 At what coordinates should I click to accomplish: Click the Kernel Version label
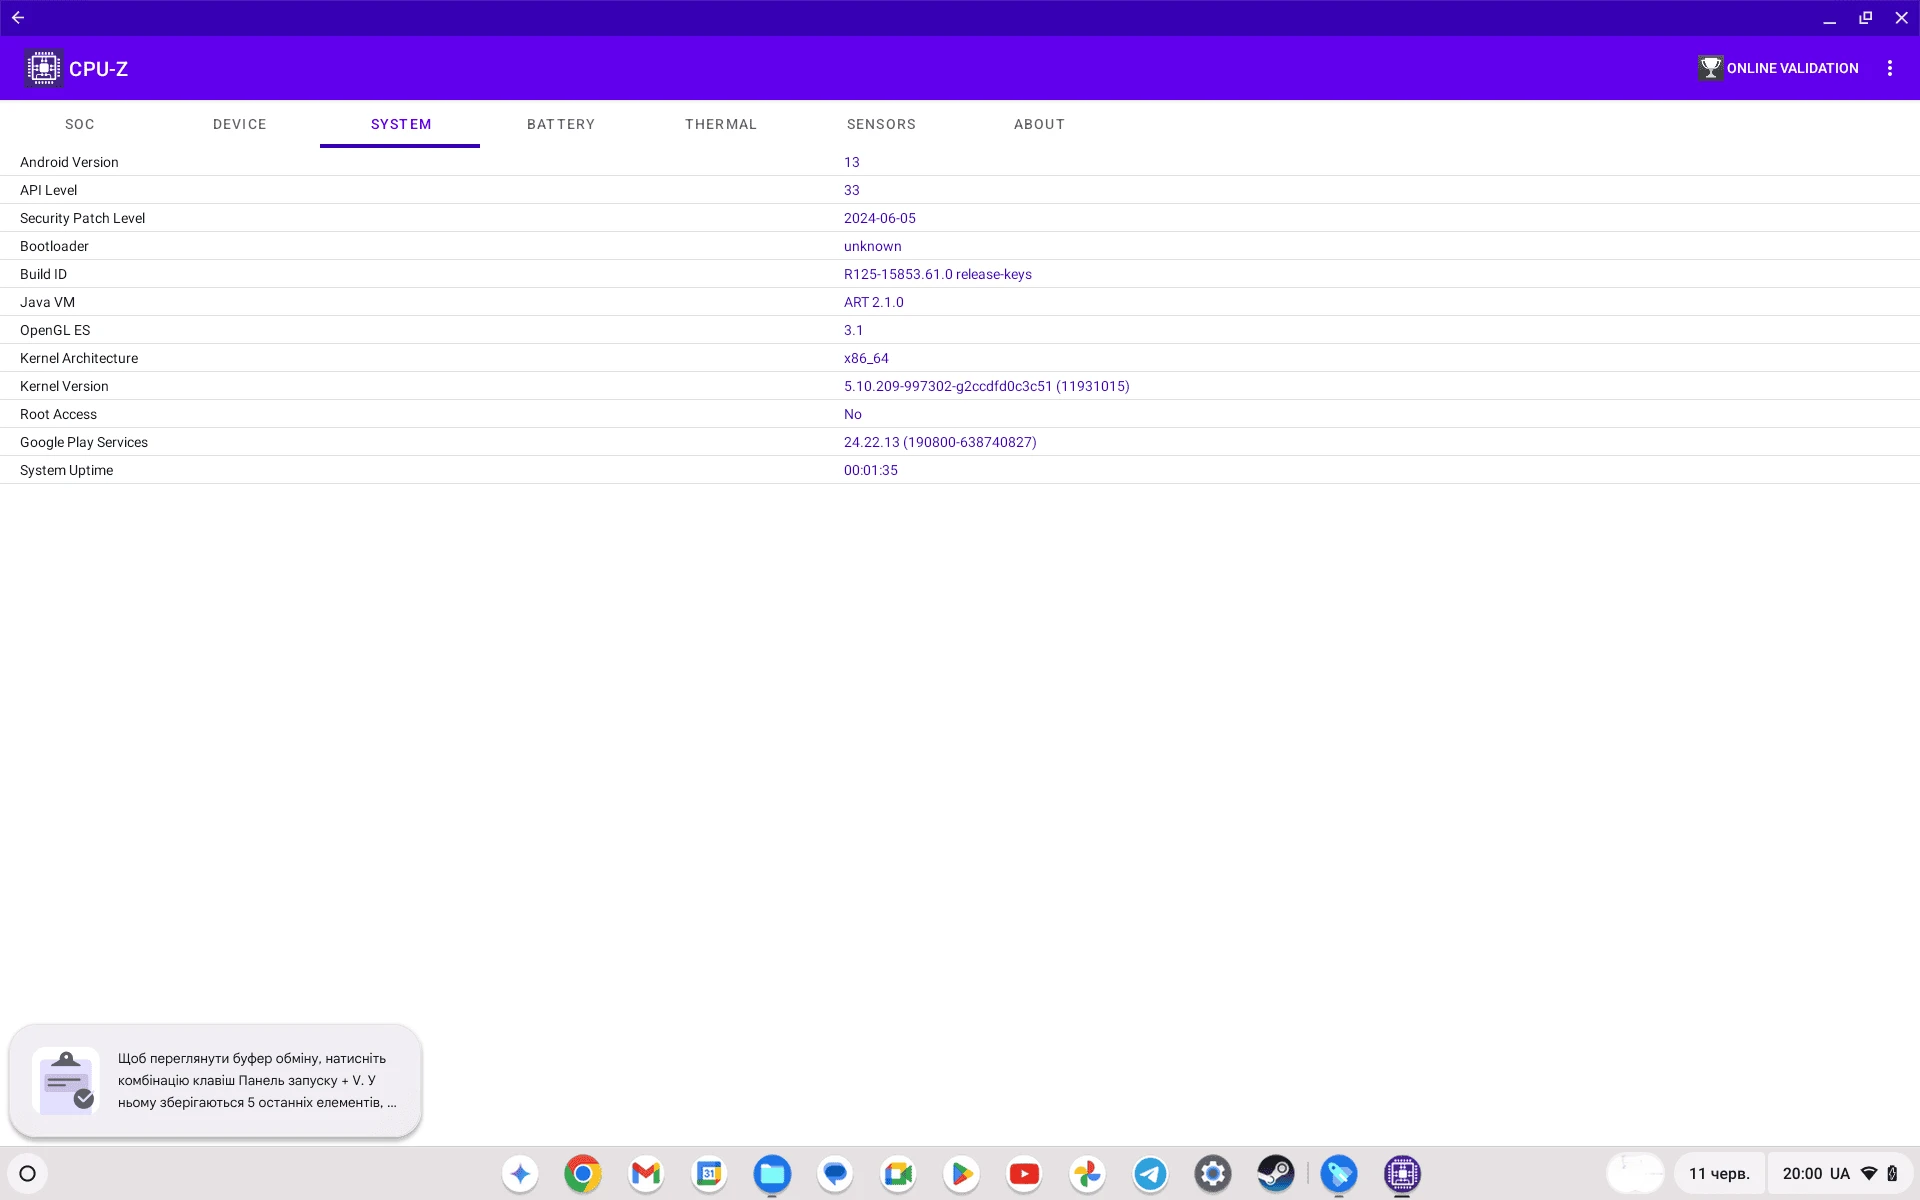click(x=64, y=386)
